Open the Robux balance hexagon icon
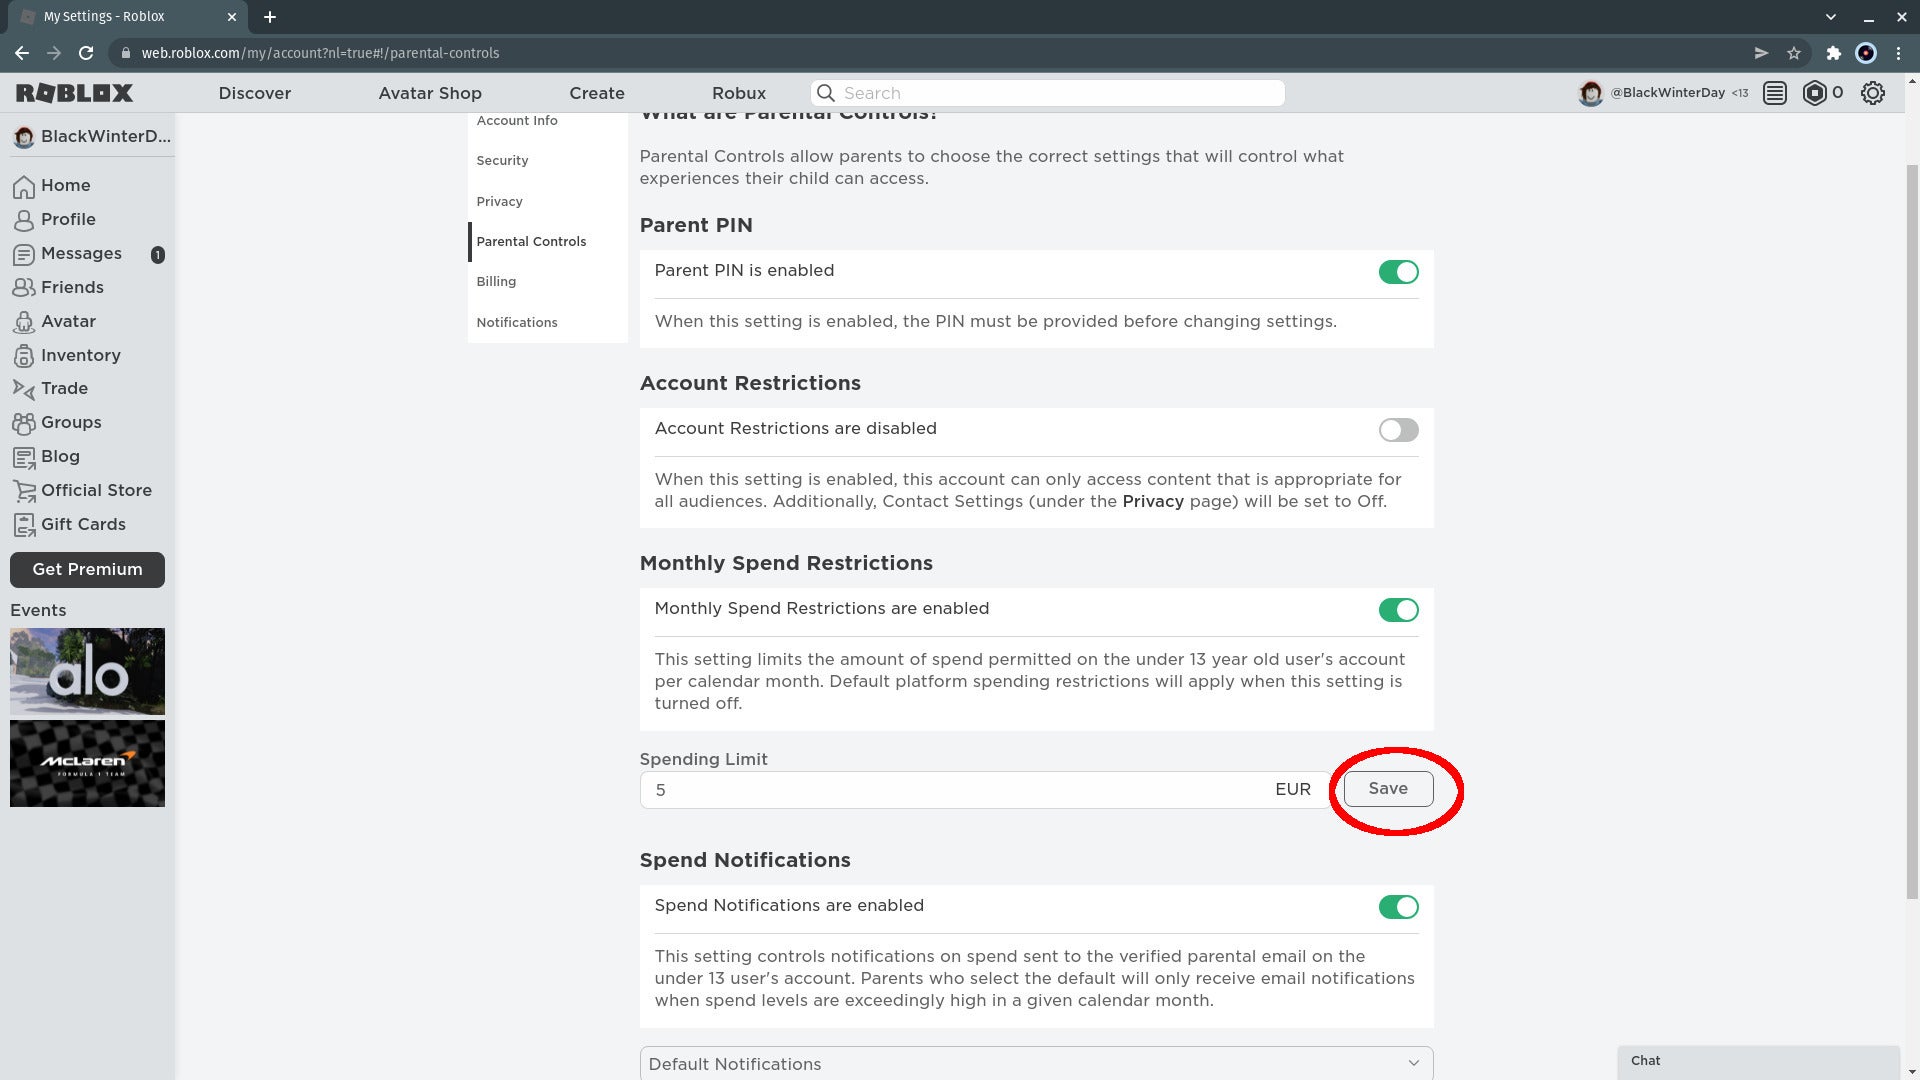 [1814, 93]
